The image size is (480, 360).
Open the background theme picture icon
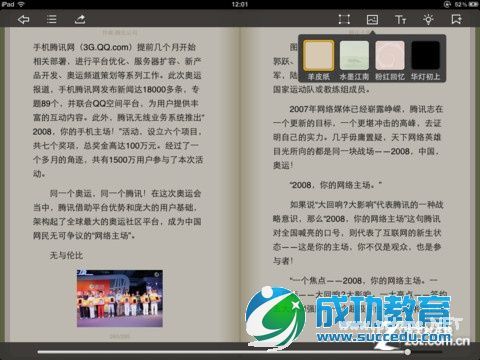372,19
